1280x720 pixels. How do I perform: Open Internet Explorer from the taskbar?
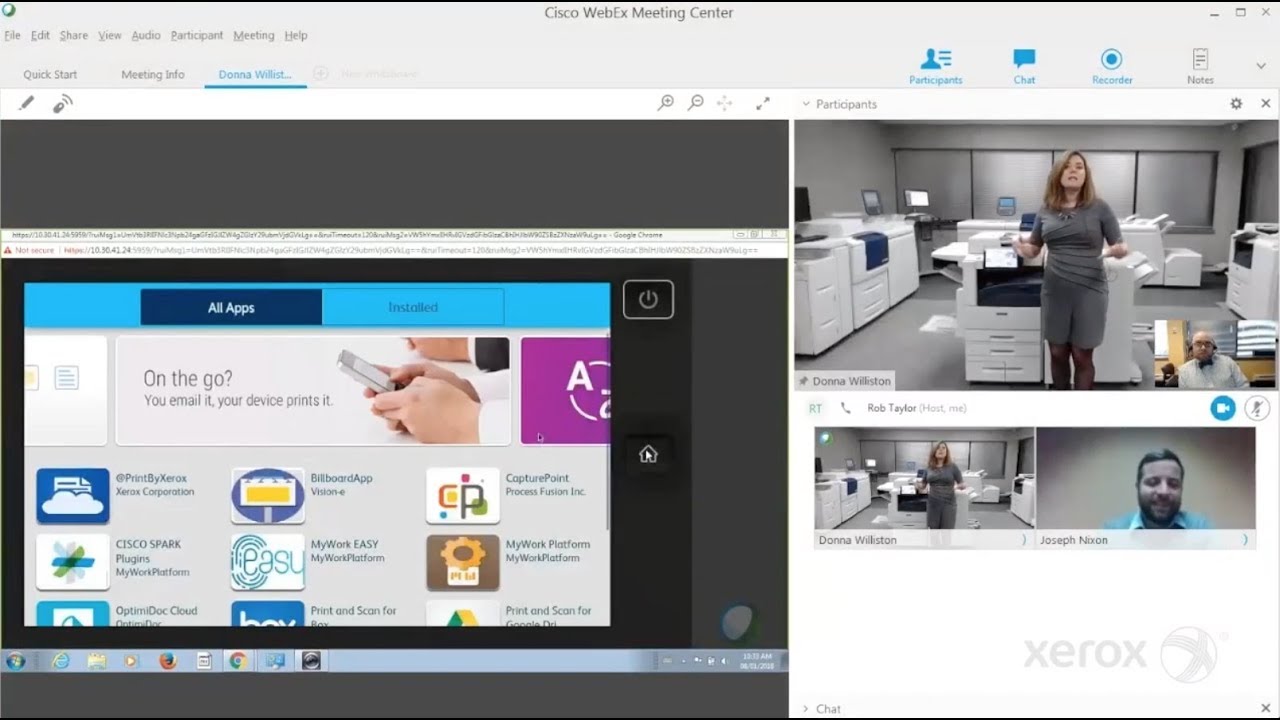click(62, 661)
